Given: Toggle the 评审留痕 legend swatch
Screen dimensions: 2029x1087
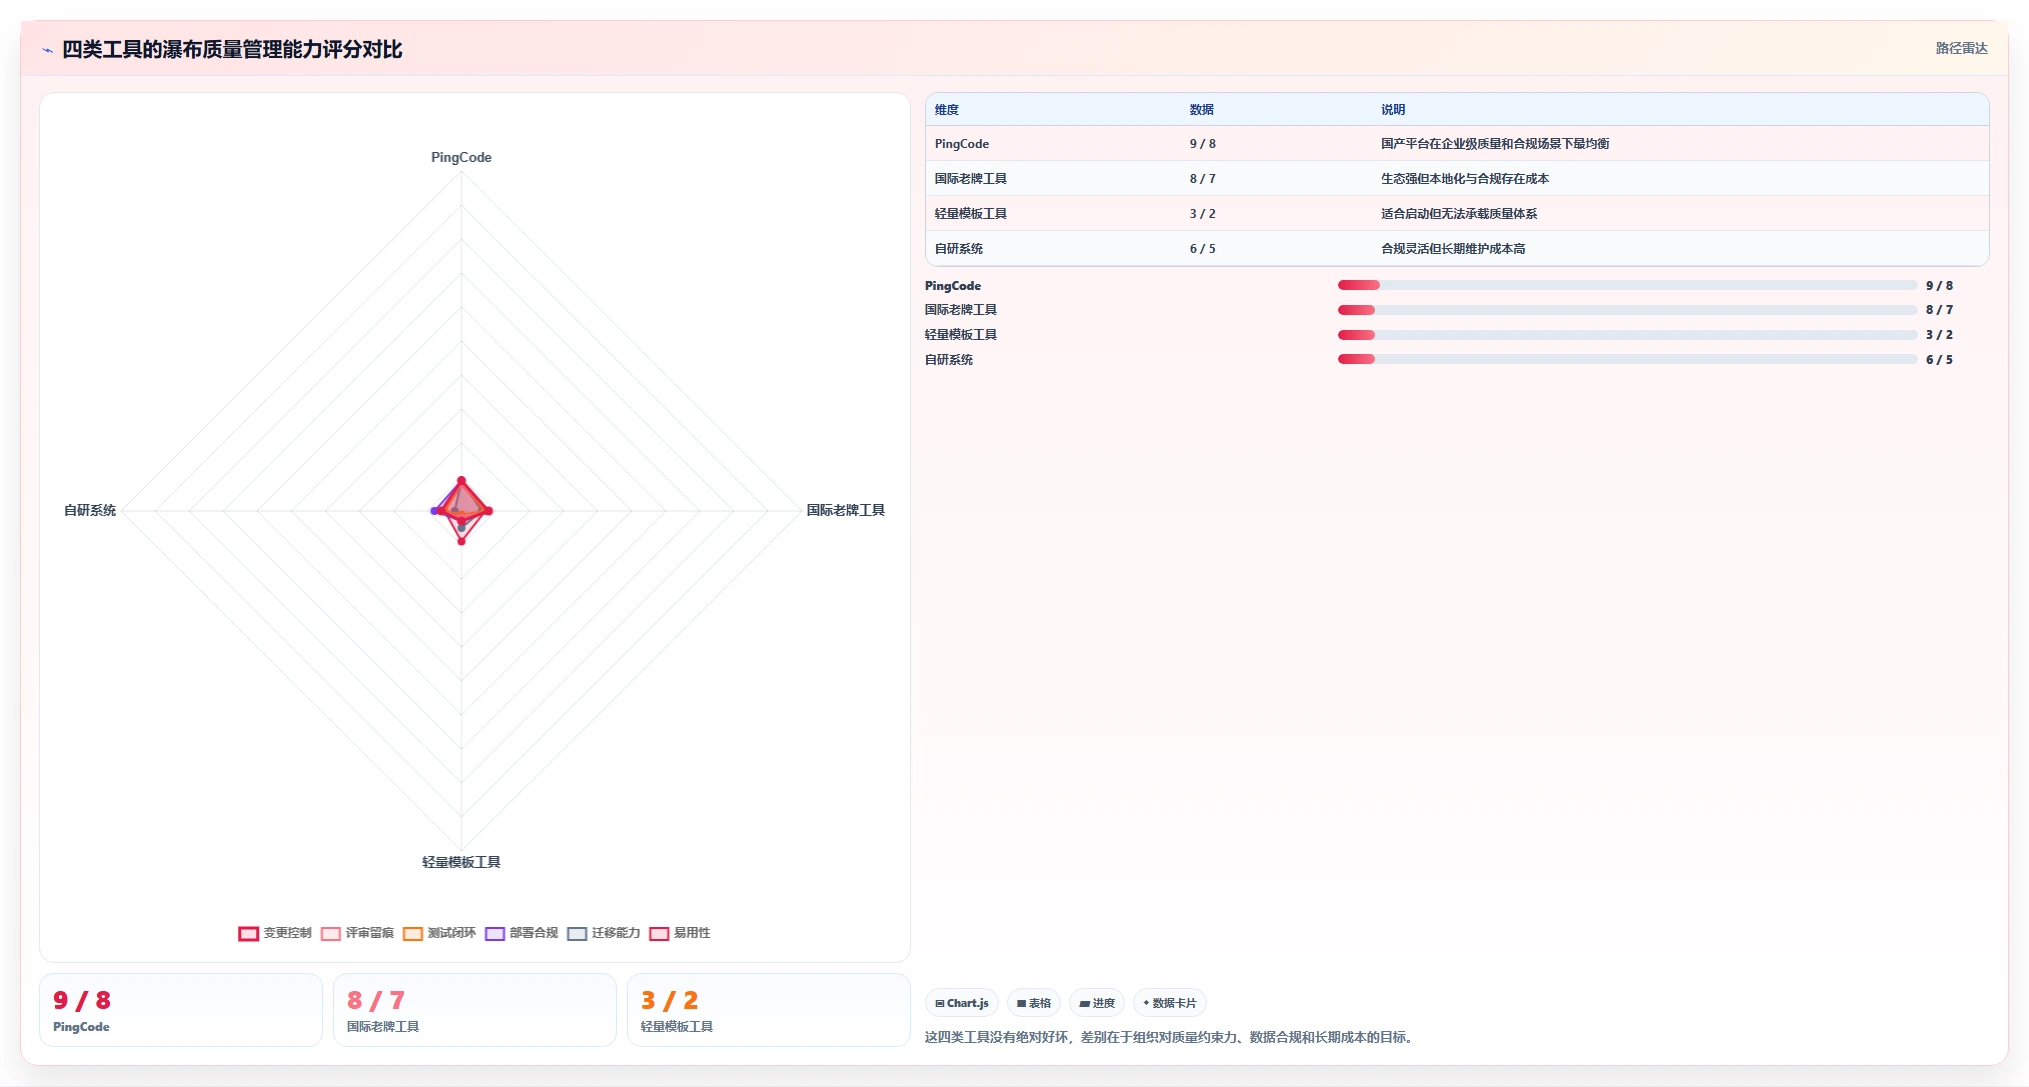Looking at the screenshot, I should click(x=331, y=933).
